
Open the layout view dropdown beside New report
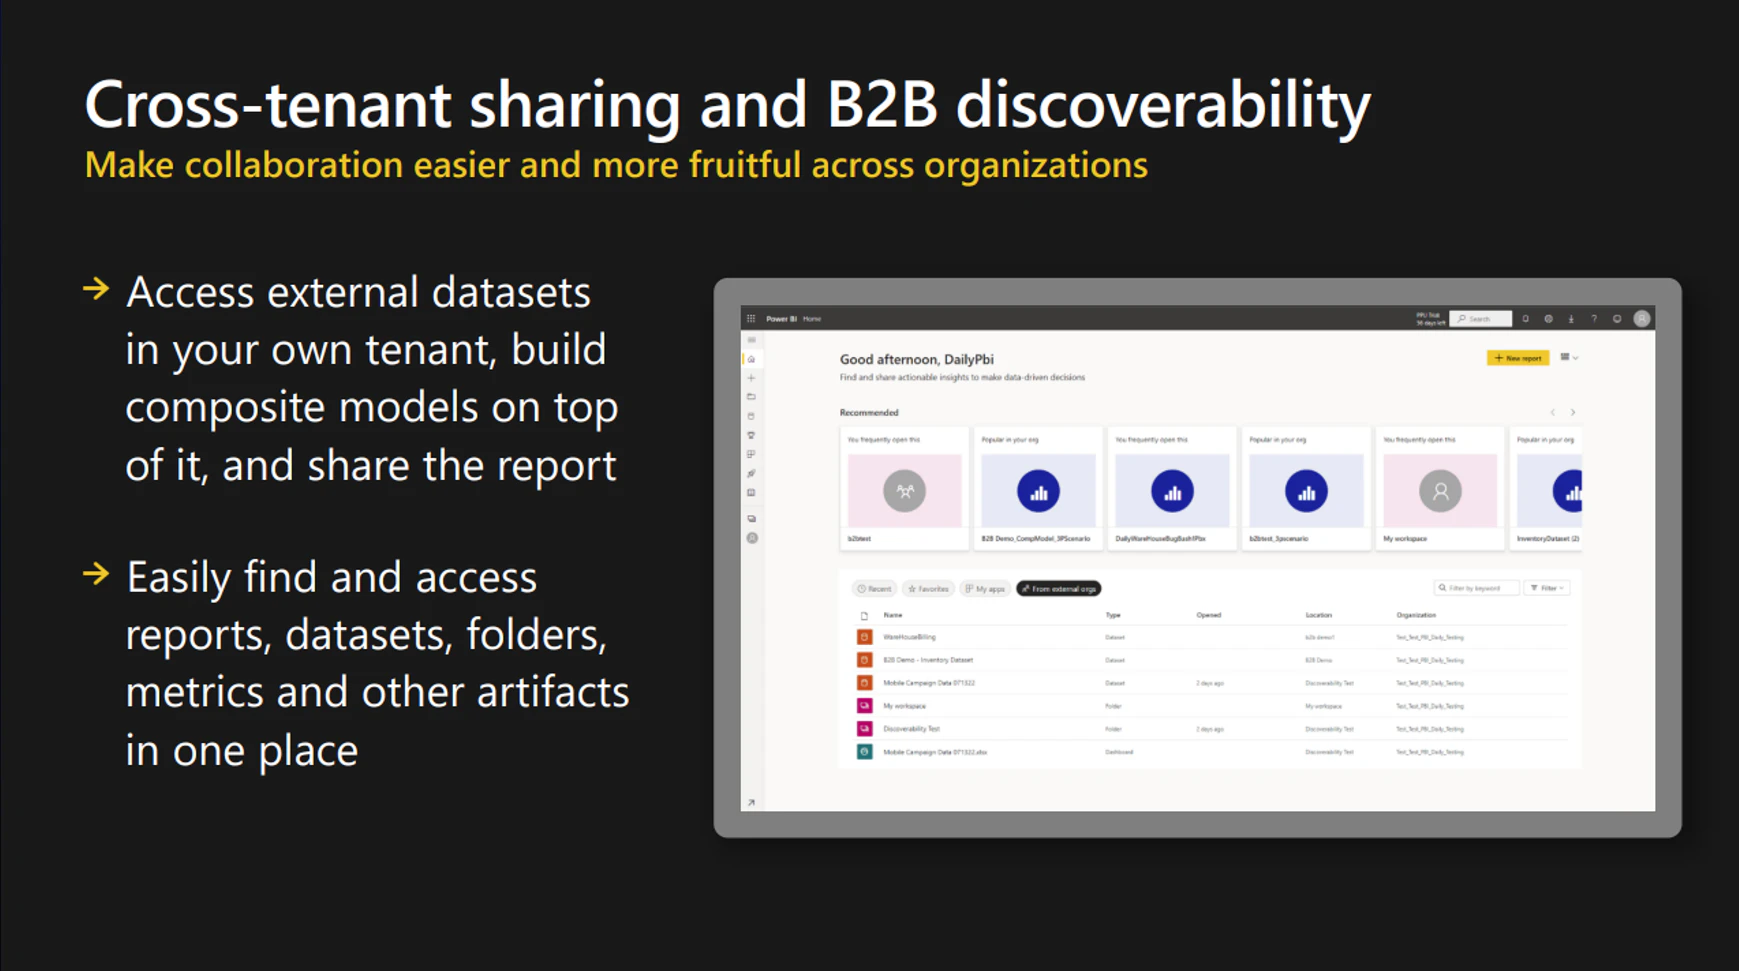(x=1569, y=357)
